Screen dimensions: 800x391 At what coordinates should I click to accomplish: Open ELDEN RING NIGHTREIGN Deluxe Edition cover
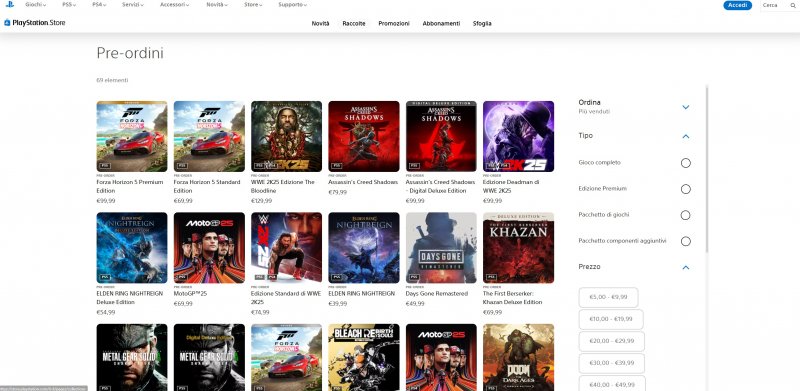pos(132,248)
